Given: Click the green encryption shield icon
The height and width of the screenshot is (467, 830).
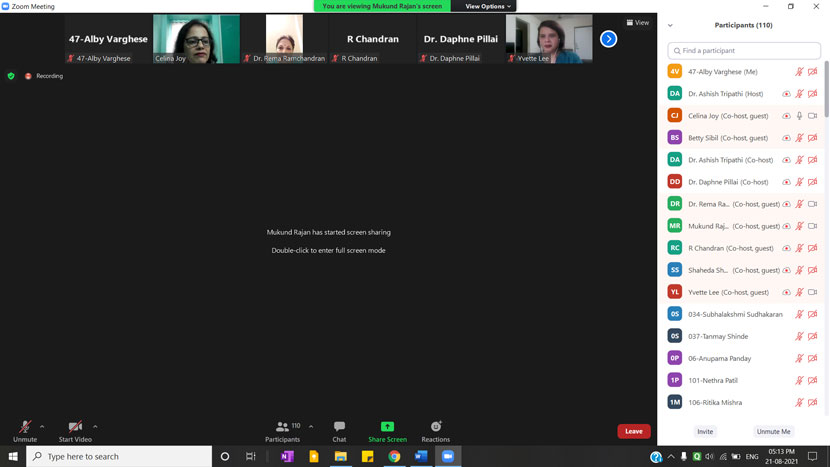Looking at the screenshot, I should point(11,76).
